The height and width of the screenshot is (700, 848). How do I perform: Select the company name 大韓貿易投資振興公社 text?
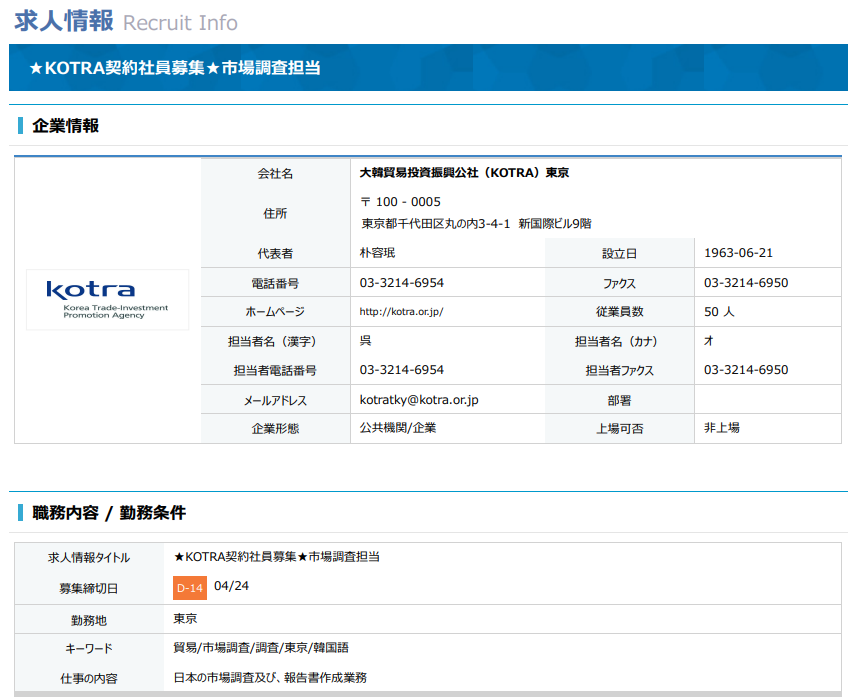click(x=465, y=173)
